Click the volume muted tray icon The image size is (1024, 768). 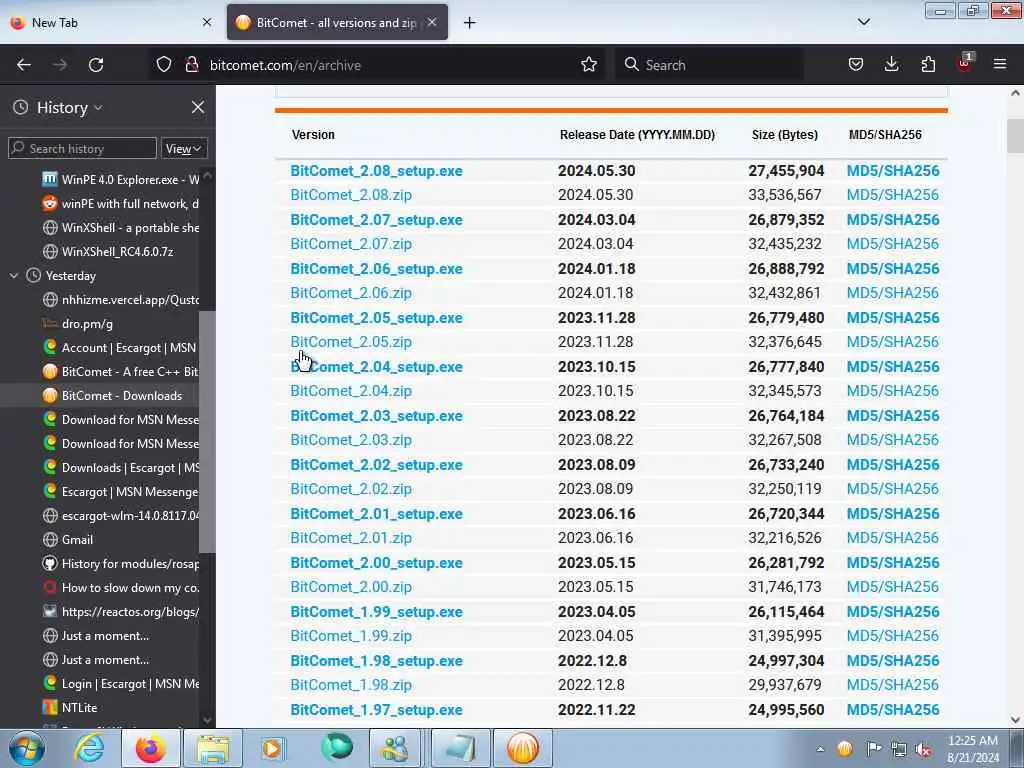(x=923, y=750)
